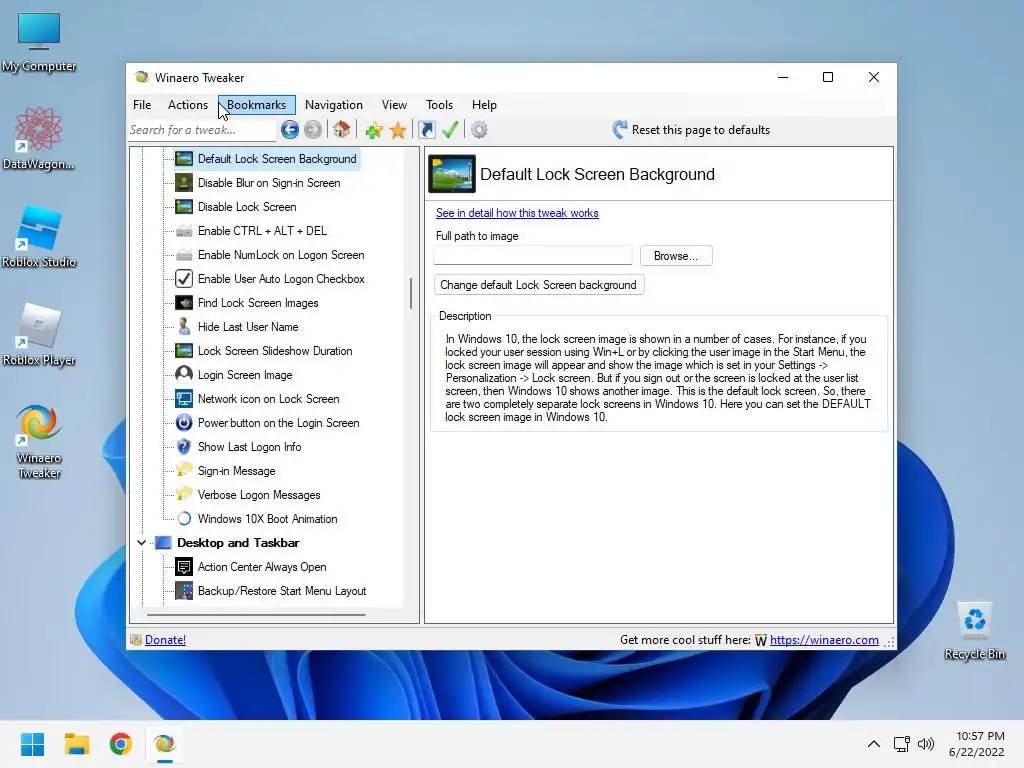Open bookmarks with the gold star icon
1024x768 pixels.
pos(398,130)
